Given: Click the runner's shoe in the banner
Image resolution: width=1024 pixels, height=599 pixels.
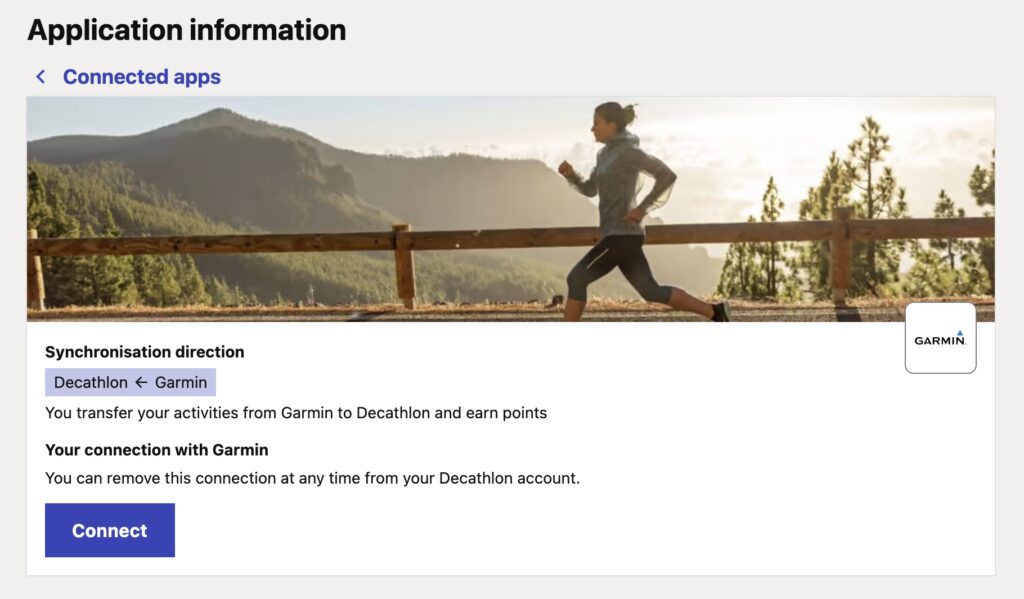Looking at the screenshot, I should tap(720, 312).
